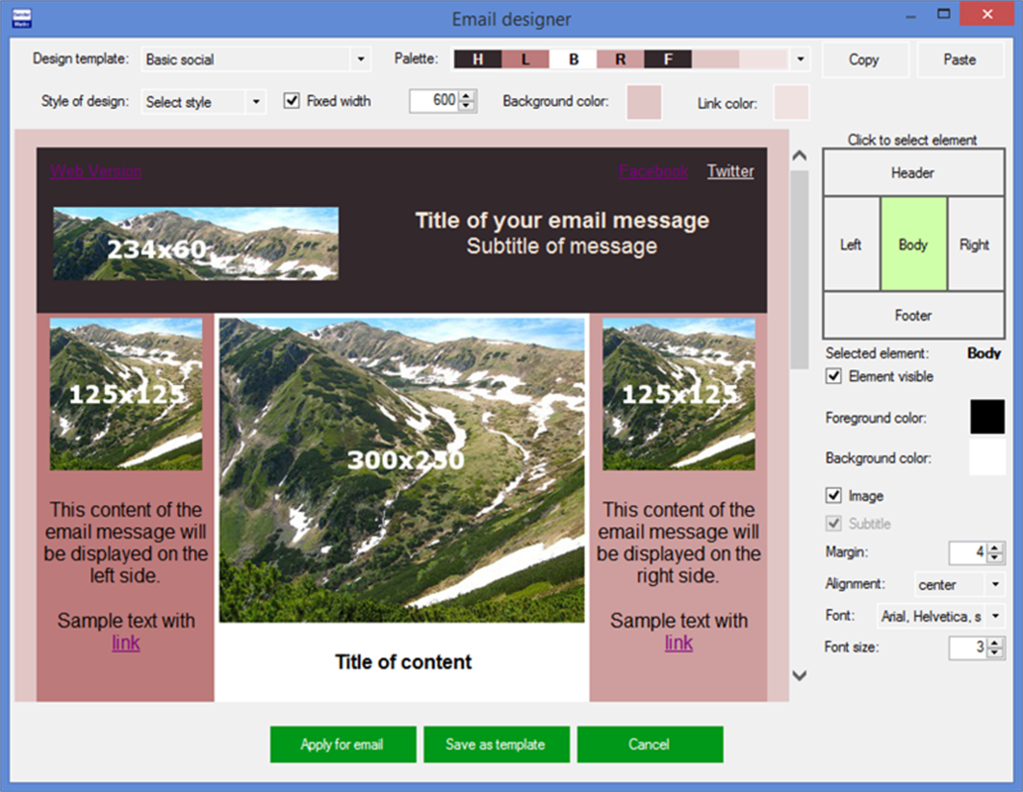
Task: Click the Apply for email button
Action: pyautogui.click(x=342, y=745)
